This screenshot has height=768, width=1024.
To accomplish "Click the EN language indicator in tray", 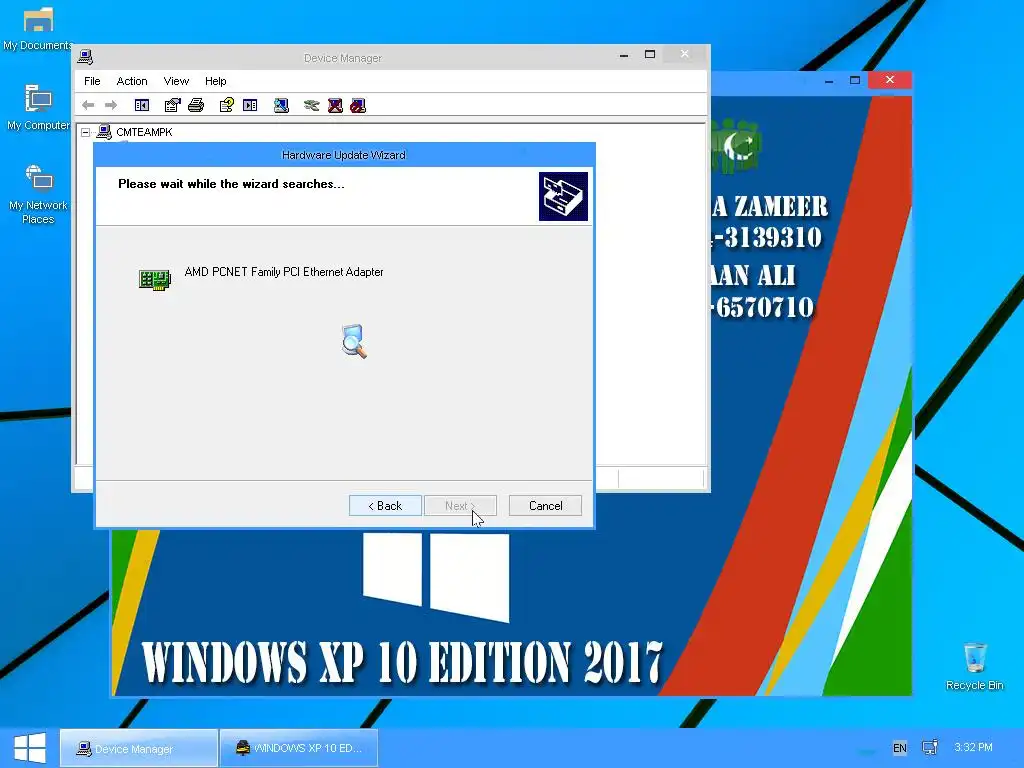I will point(899,748).
